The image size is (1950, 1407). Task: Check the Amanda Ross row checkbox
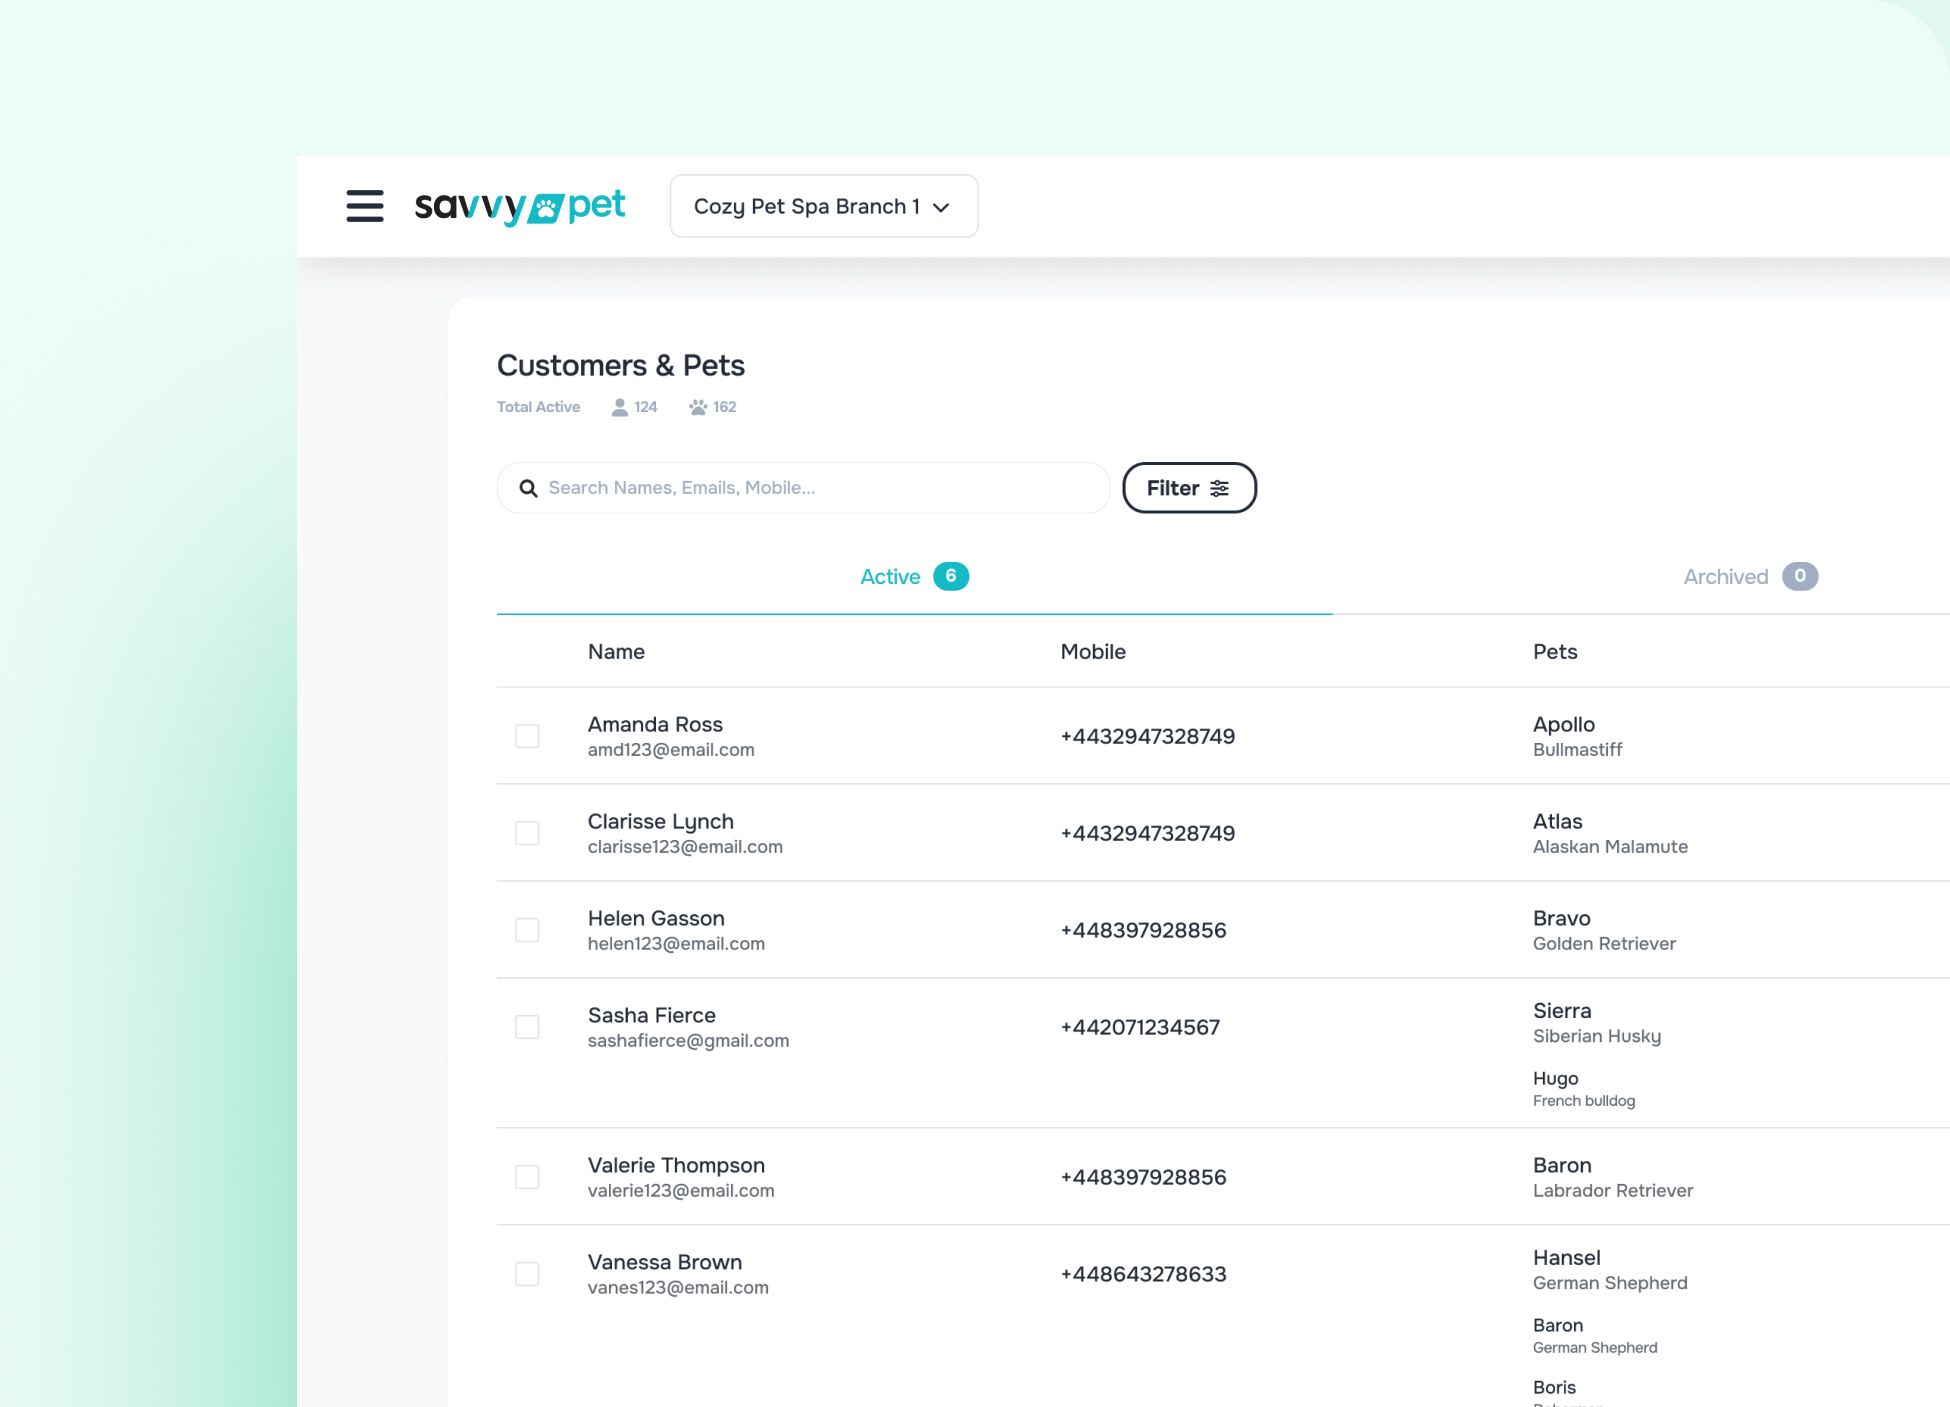527,736
